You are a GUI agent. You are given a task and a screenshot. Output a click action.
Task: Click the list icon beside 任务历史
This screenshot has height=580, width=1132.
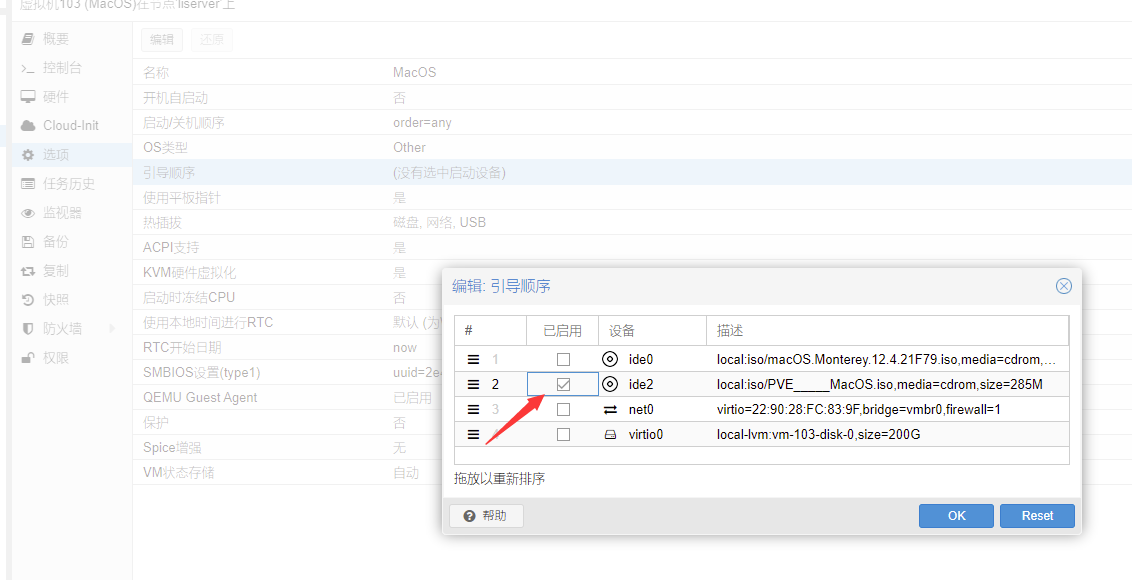tap(28, 183)
